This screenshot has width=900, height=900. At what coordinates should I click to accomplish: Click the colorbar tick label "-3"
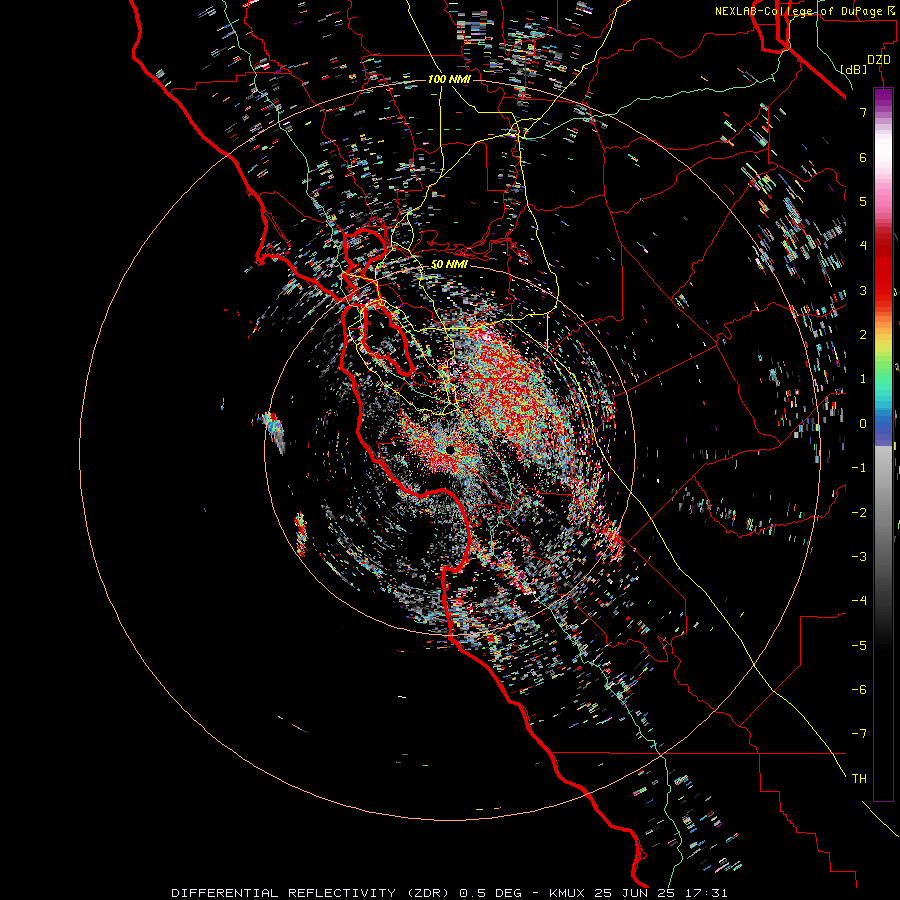point(859,556)
